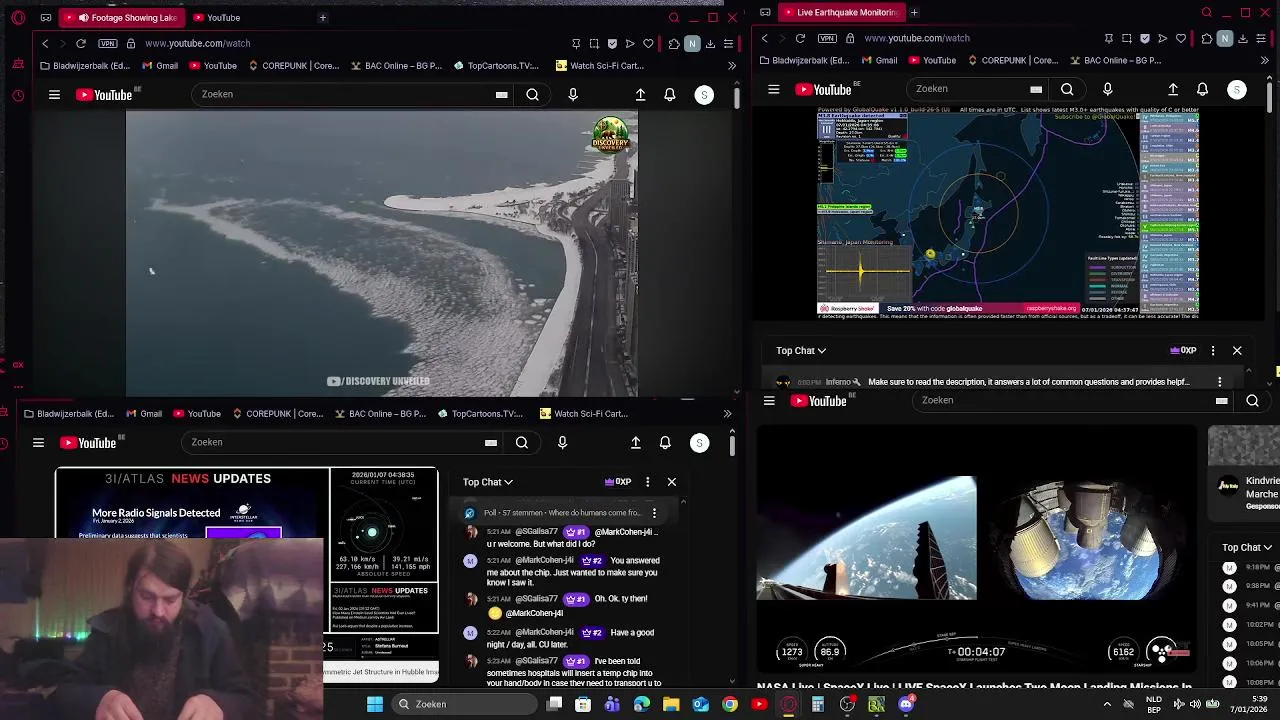Image resolution: width=1280 pixels, height=720 pixels.
Task: Open Discord from the taskbar
Action: click(906, 704)
